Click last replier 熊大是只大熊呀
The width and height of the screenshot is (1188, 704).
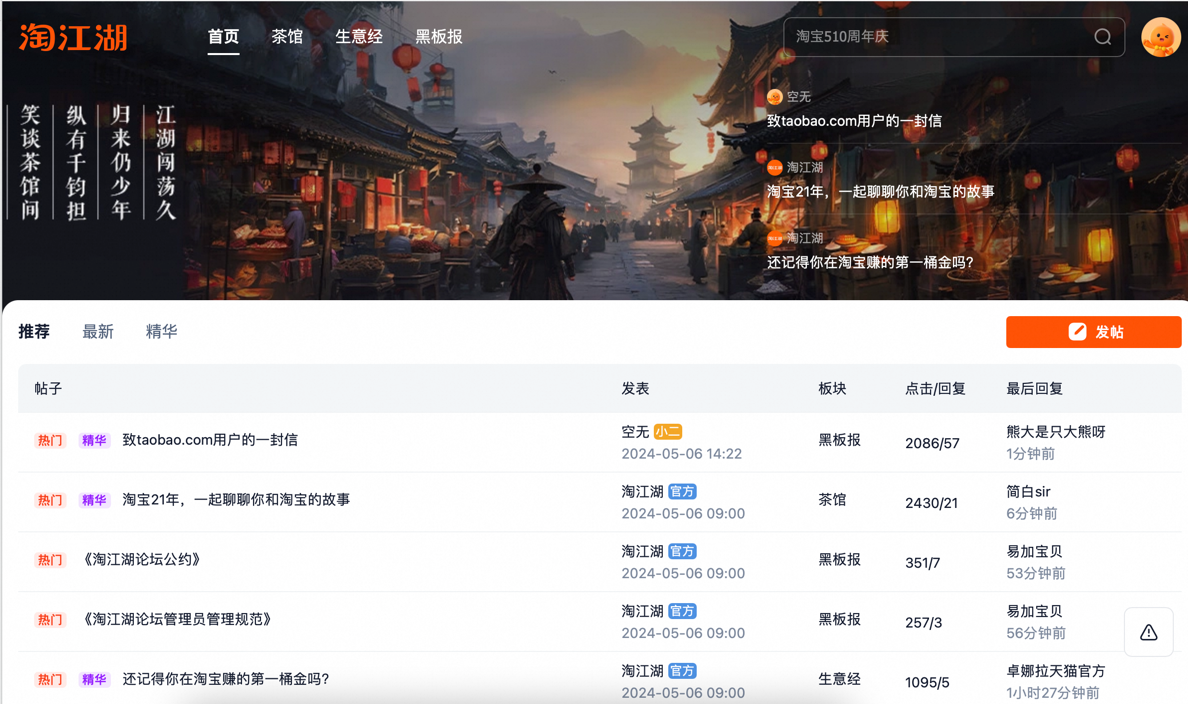click(x=1055, y=432)
